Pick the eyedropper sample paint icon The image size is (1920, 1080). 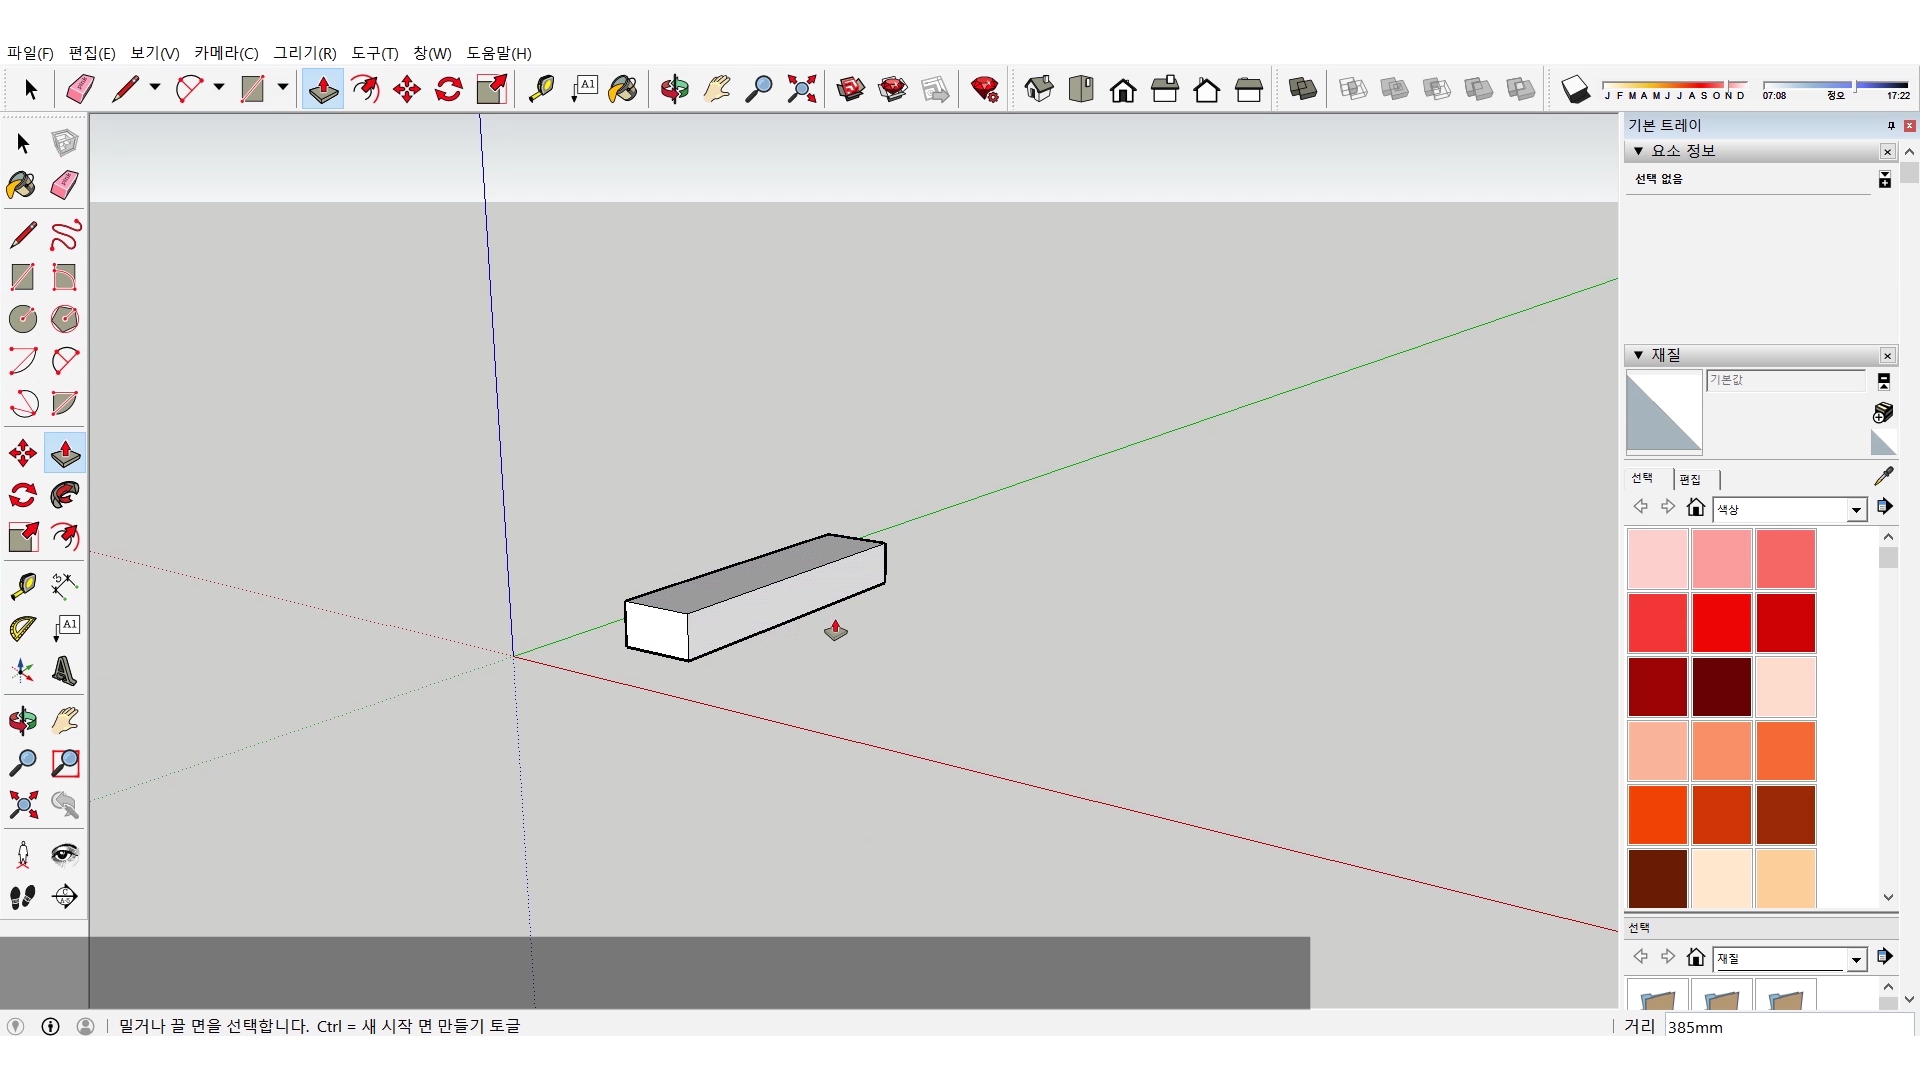[1883, 477]
